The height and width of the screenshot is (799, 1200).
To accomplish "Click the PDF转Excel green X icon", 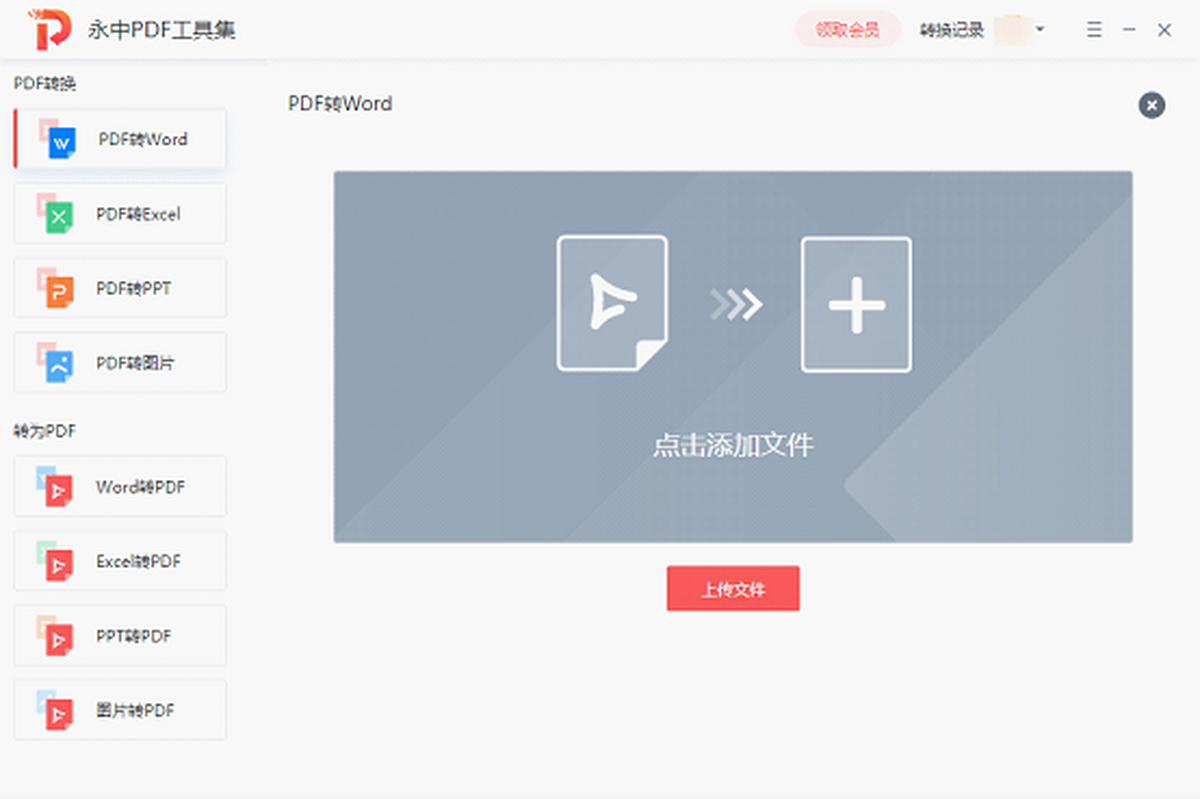I will [60, 217].
